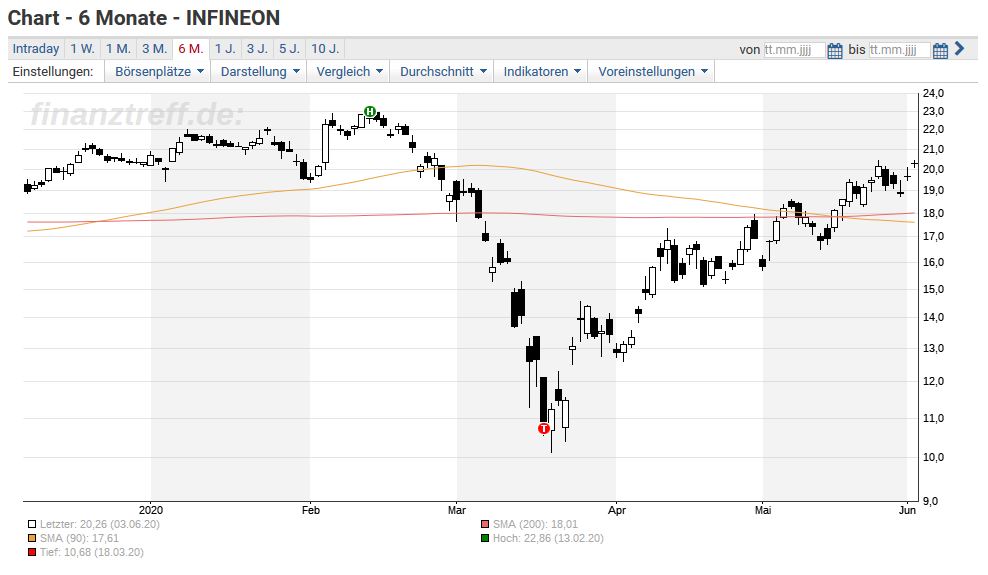This screenshot has width=988, height=575.
Task: Select the 1 W. time range tab
Action: click(x=83, y=49)
